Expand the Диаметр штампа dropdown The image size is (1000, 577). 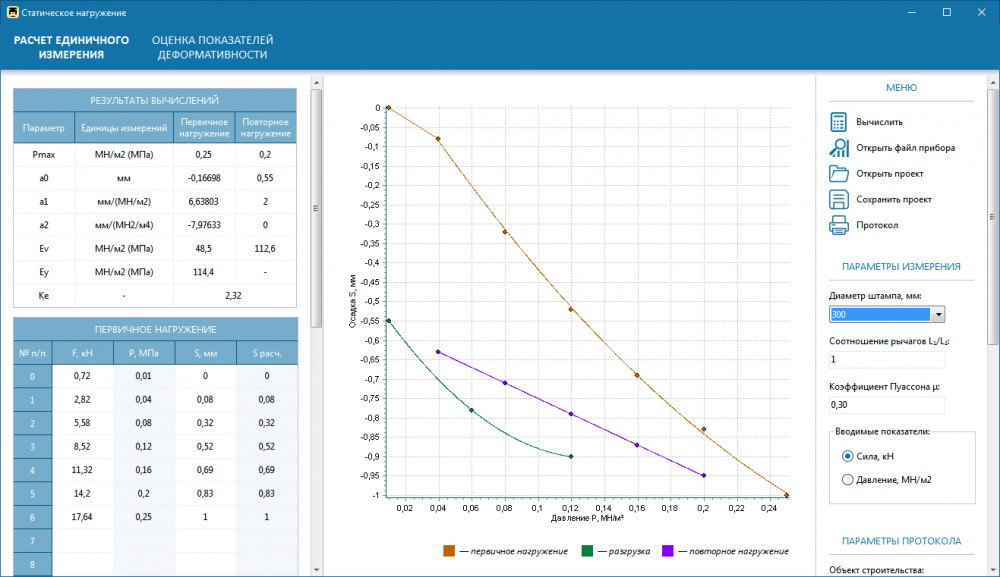[938, 315]
